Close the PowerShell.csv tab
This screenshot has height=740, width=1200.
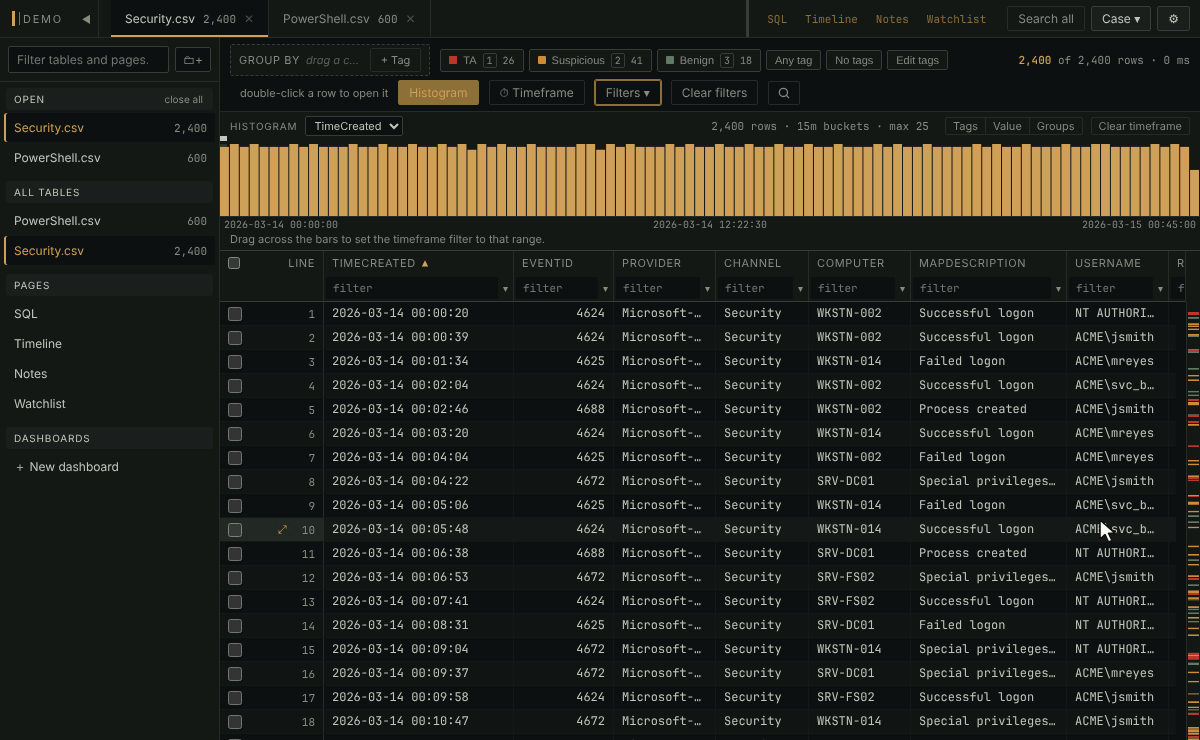point(410,19)
